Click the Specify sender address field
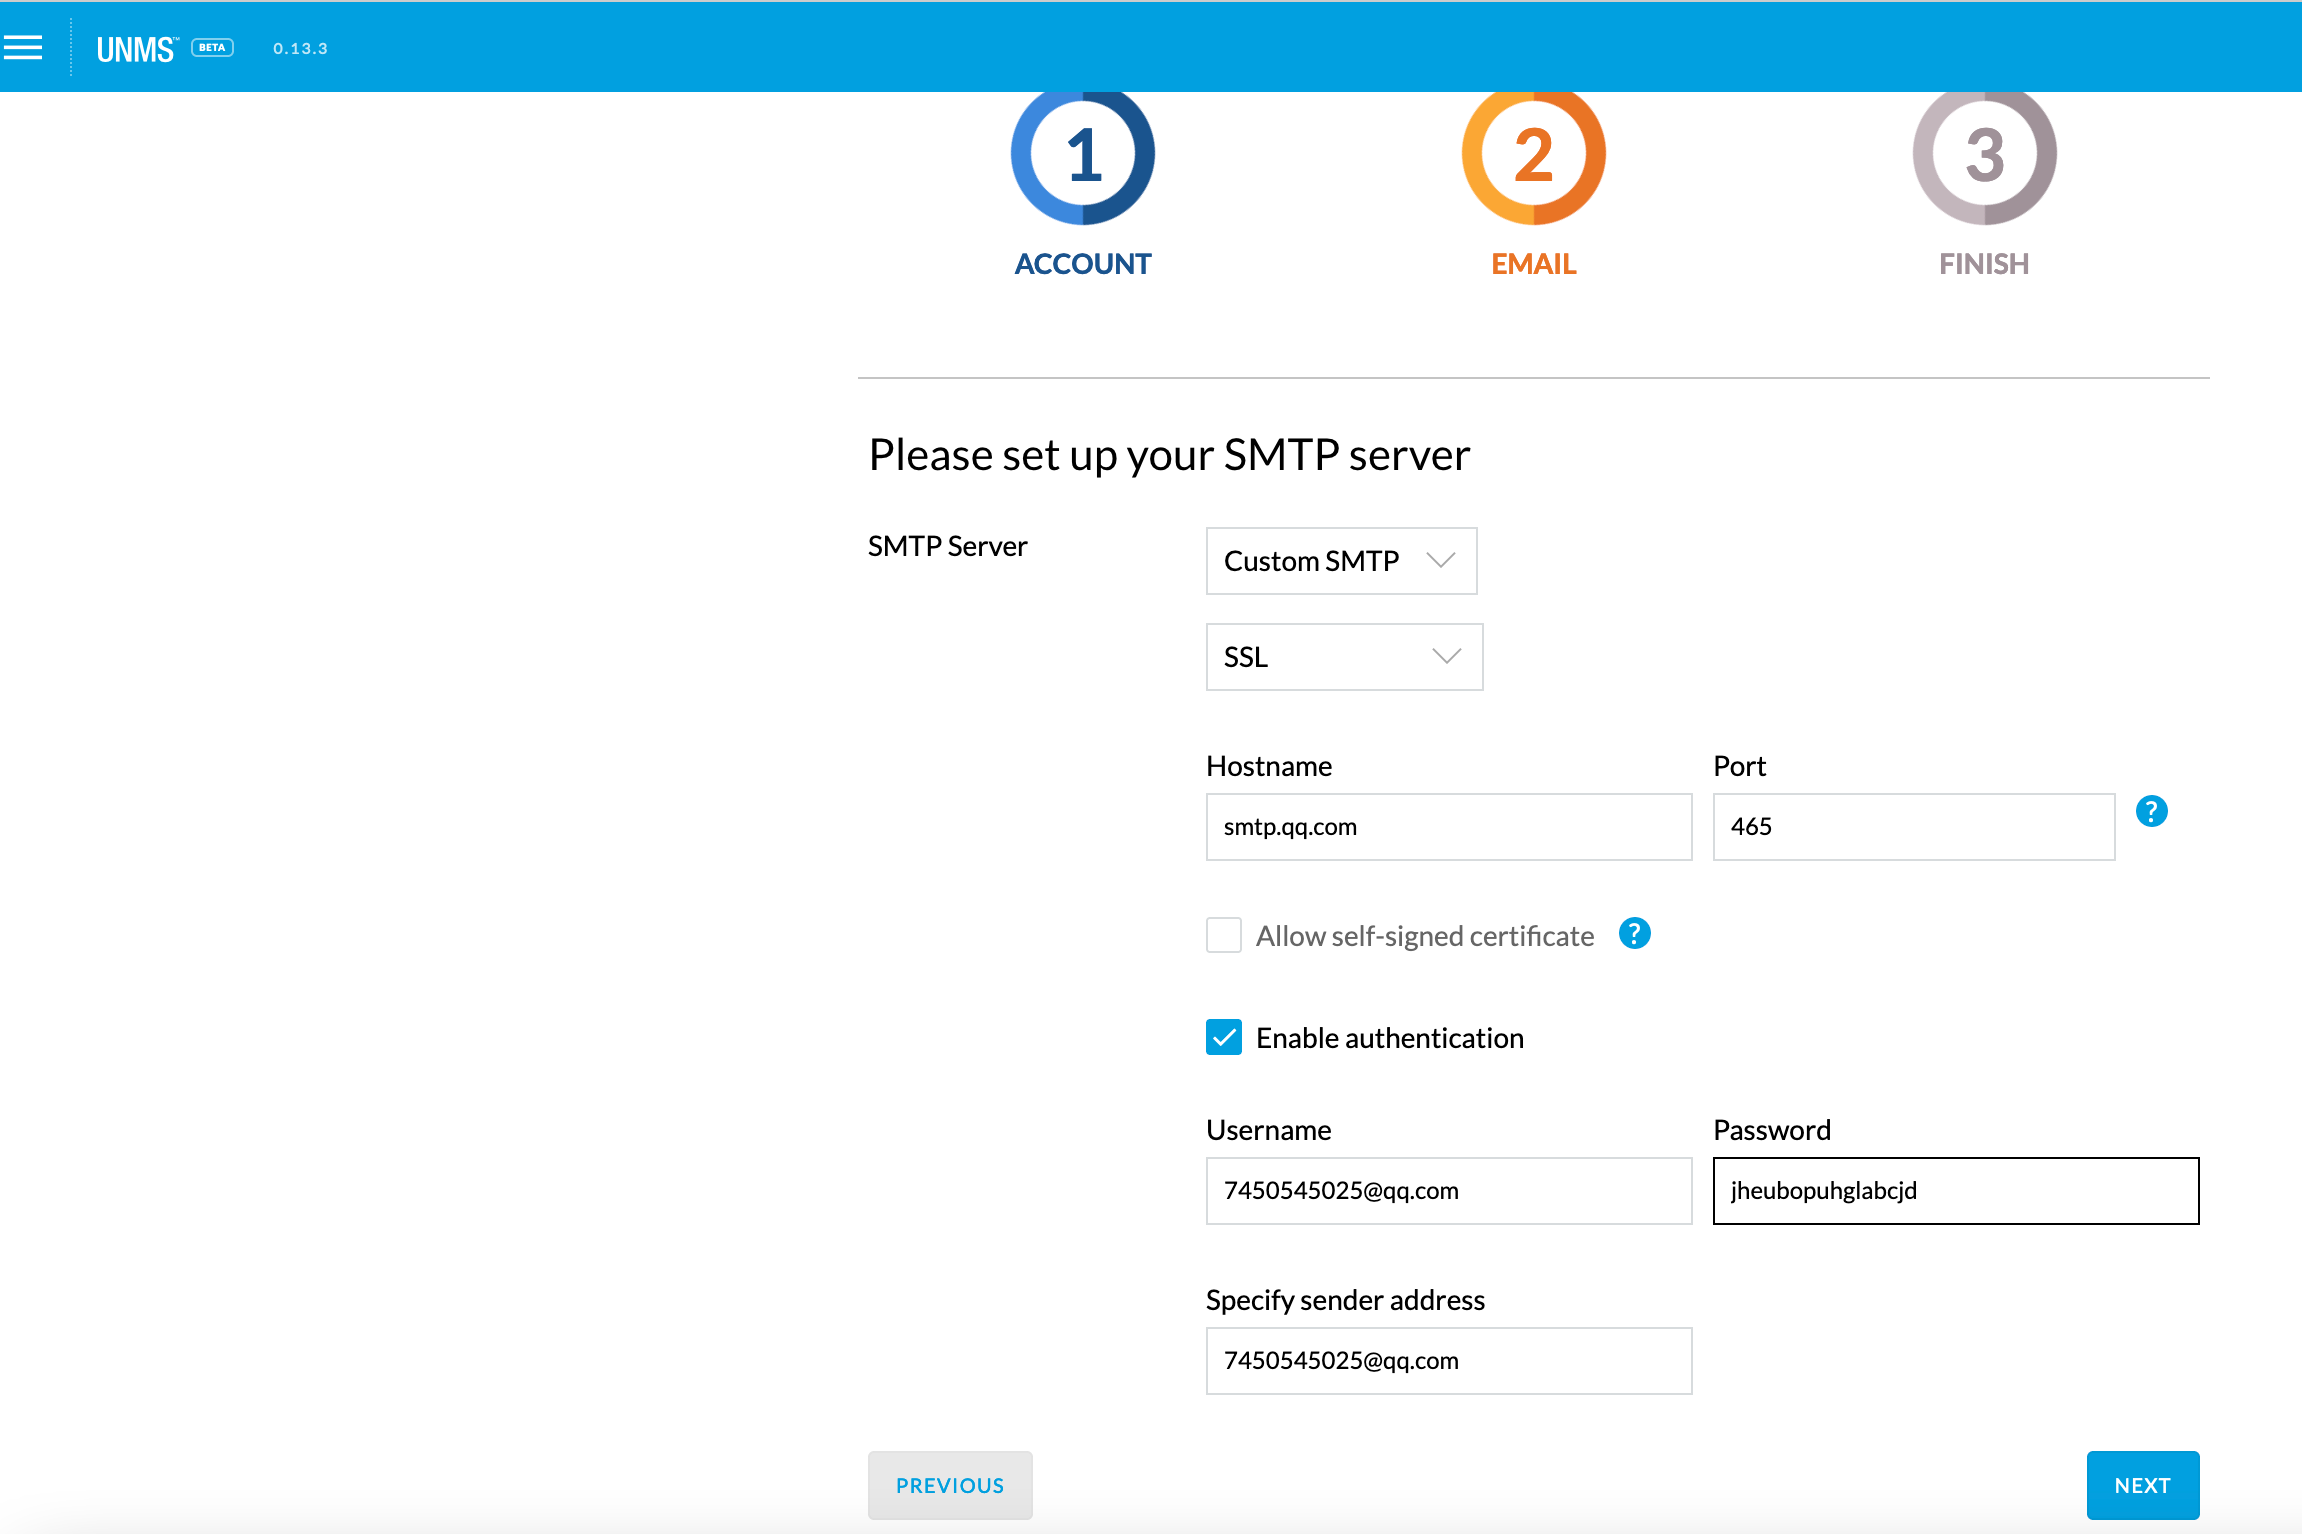Viewport: 2302px width, 1534px height. coord(1448,1361)
